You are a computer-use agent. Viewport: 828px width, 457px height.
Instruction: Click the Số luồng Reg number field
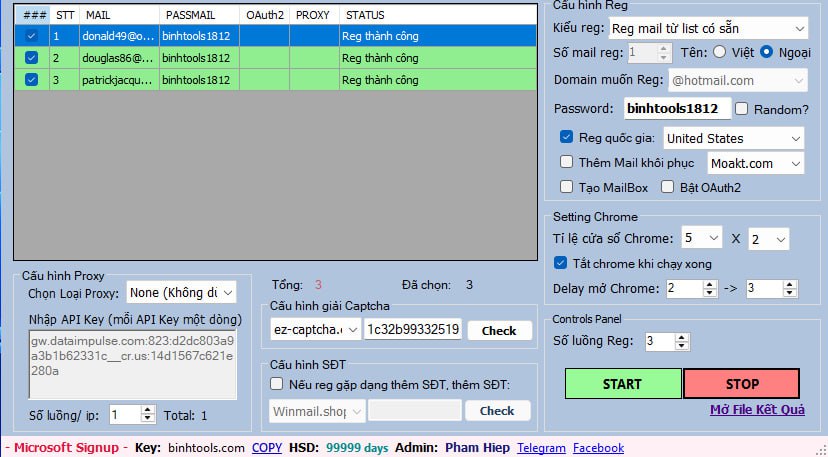660,342
